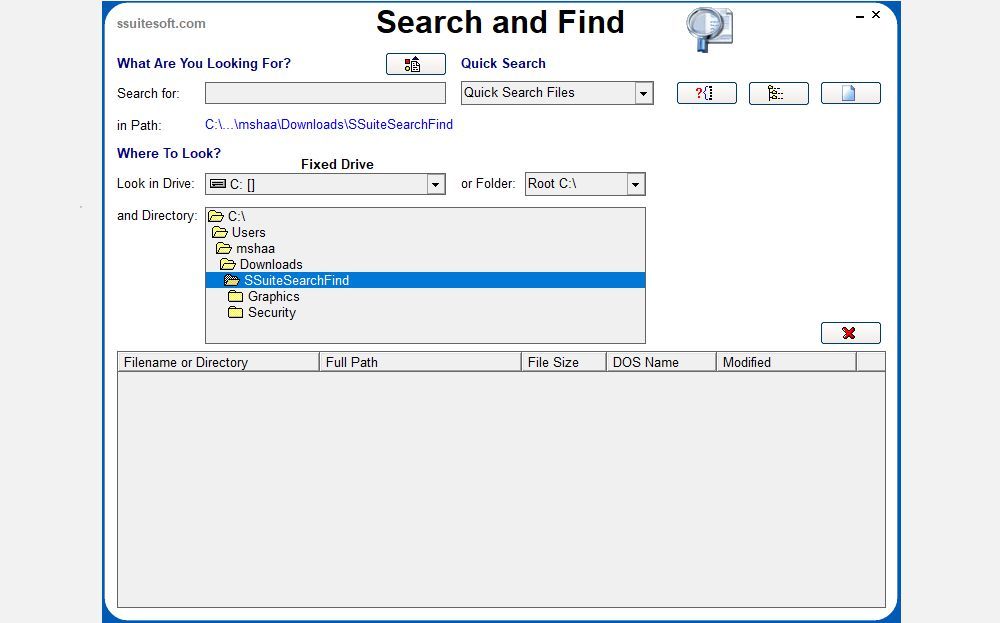Open the Root C:\ folder dropdown
The width and height of the screenshot is (1000, 623).
coord(635,184)
